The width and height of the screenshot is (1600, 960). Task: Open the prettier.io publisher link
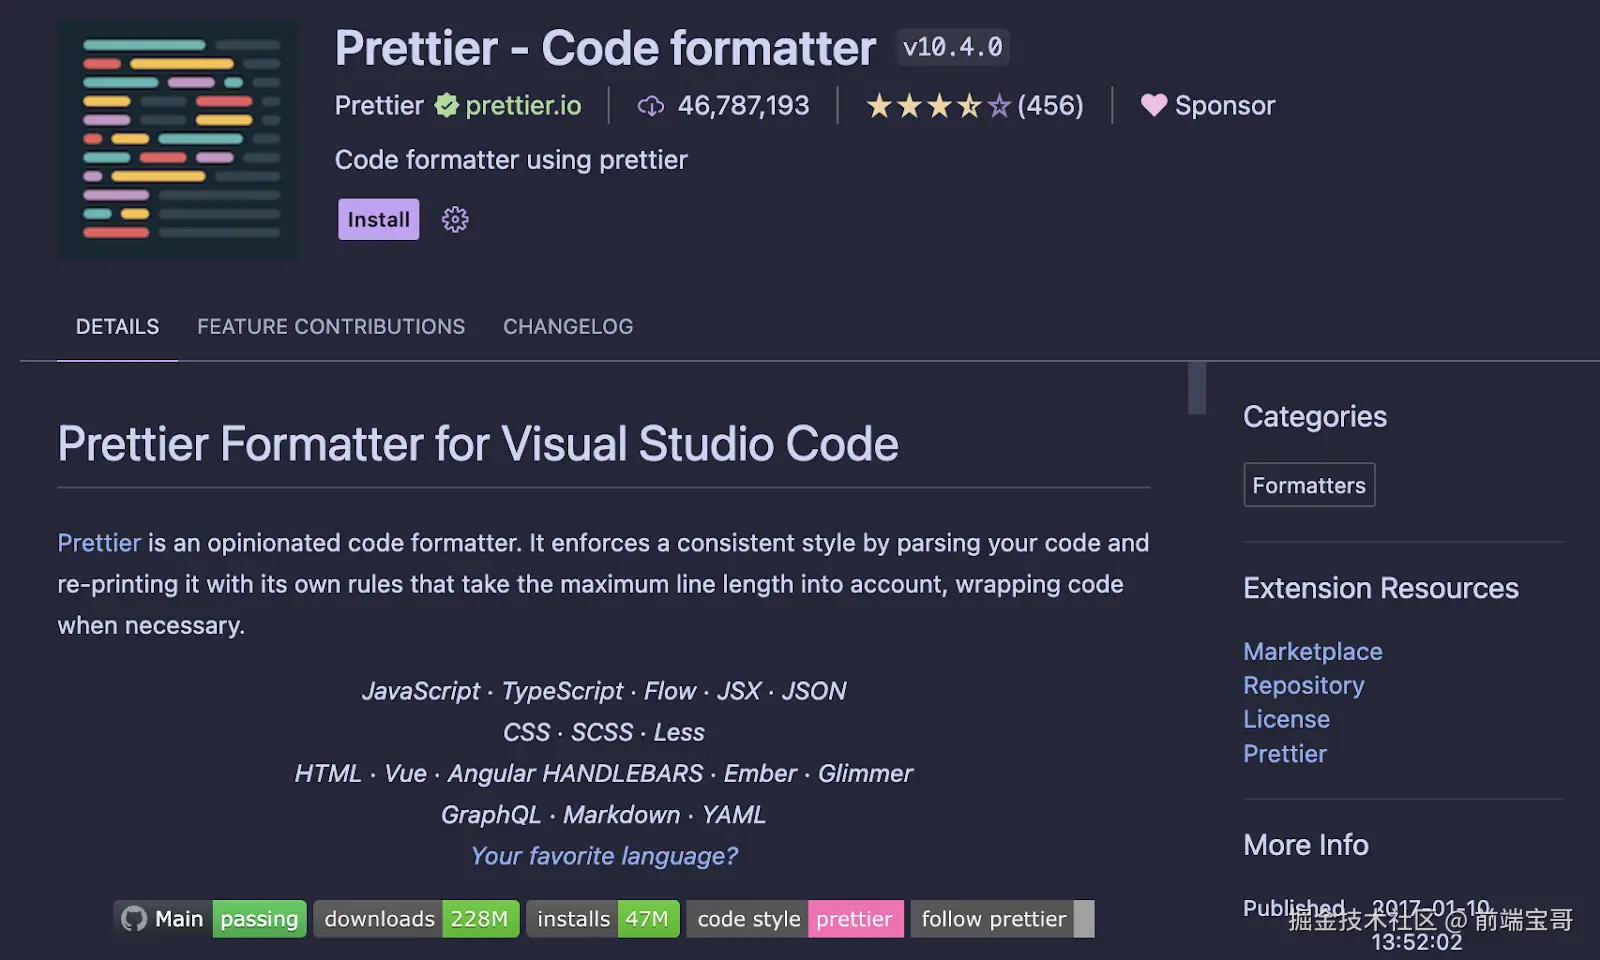point(523,105)
